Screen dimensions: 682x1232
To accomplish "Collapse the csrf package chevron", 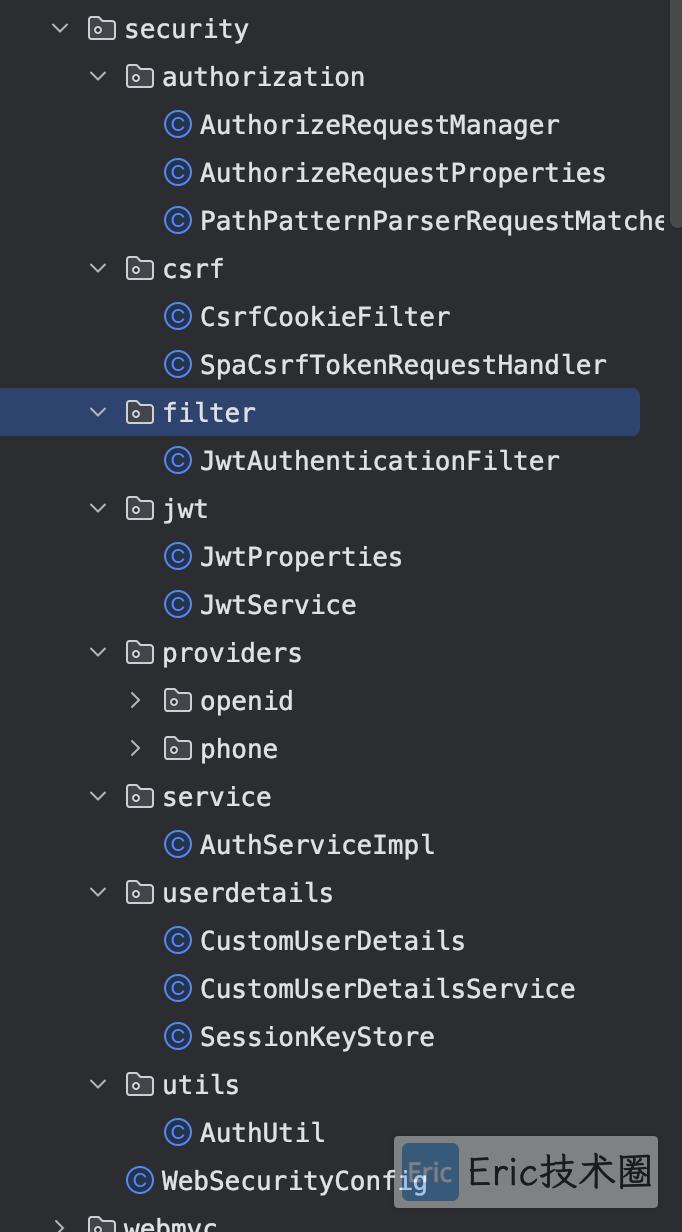I will pos(98,269).
